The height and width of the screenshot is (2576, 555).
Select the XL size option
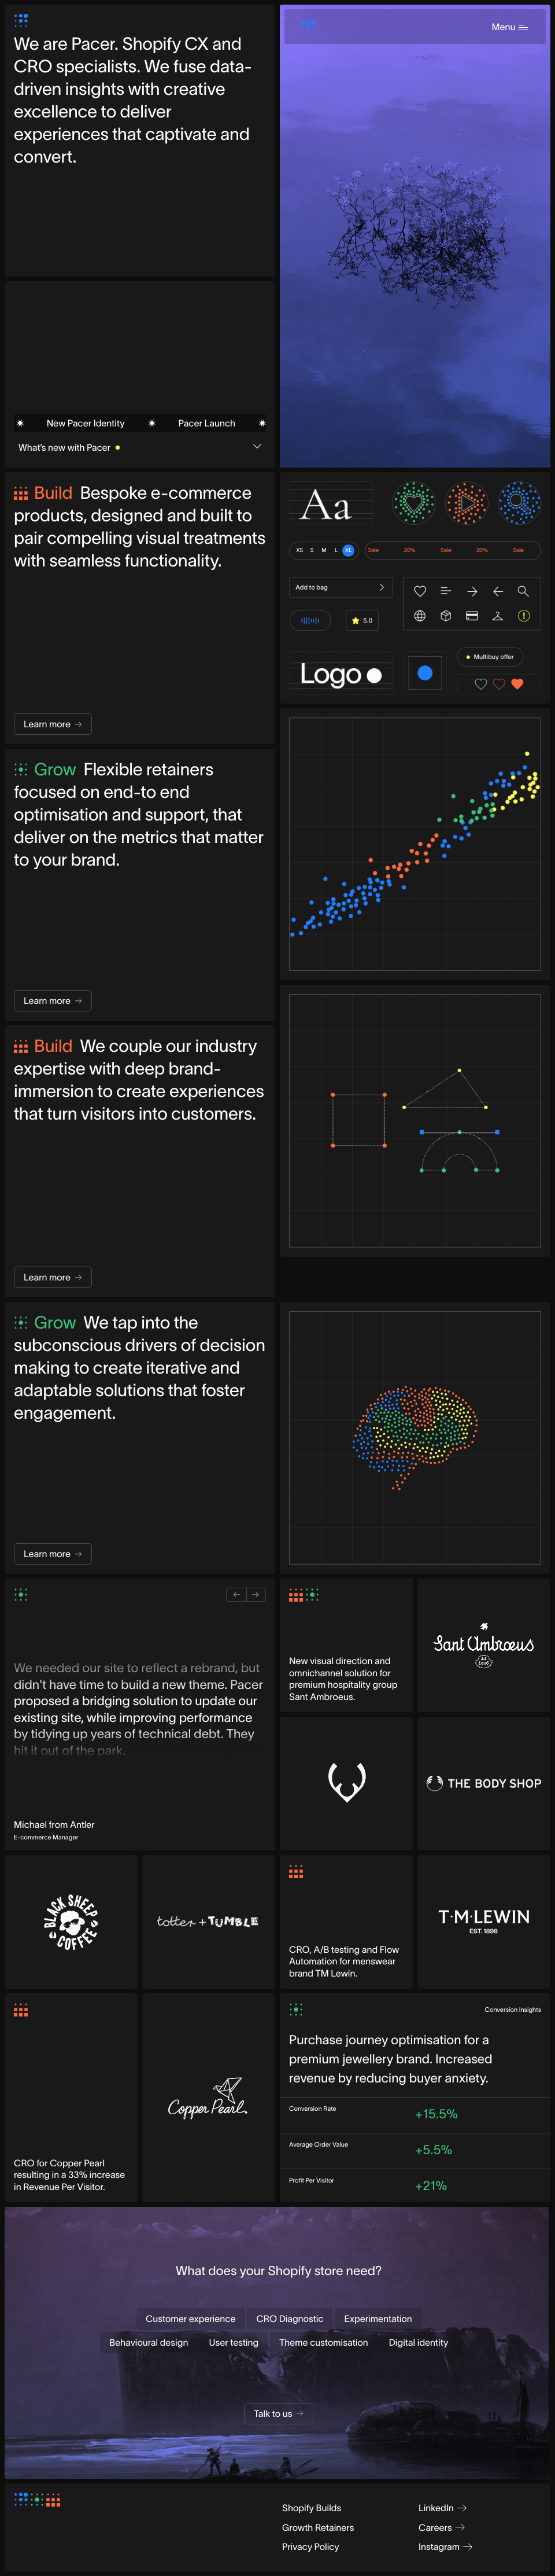coord(348,550)
